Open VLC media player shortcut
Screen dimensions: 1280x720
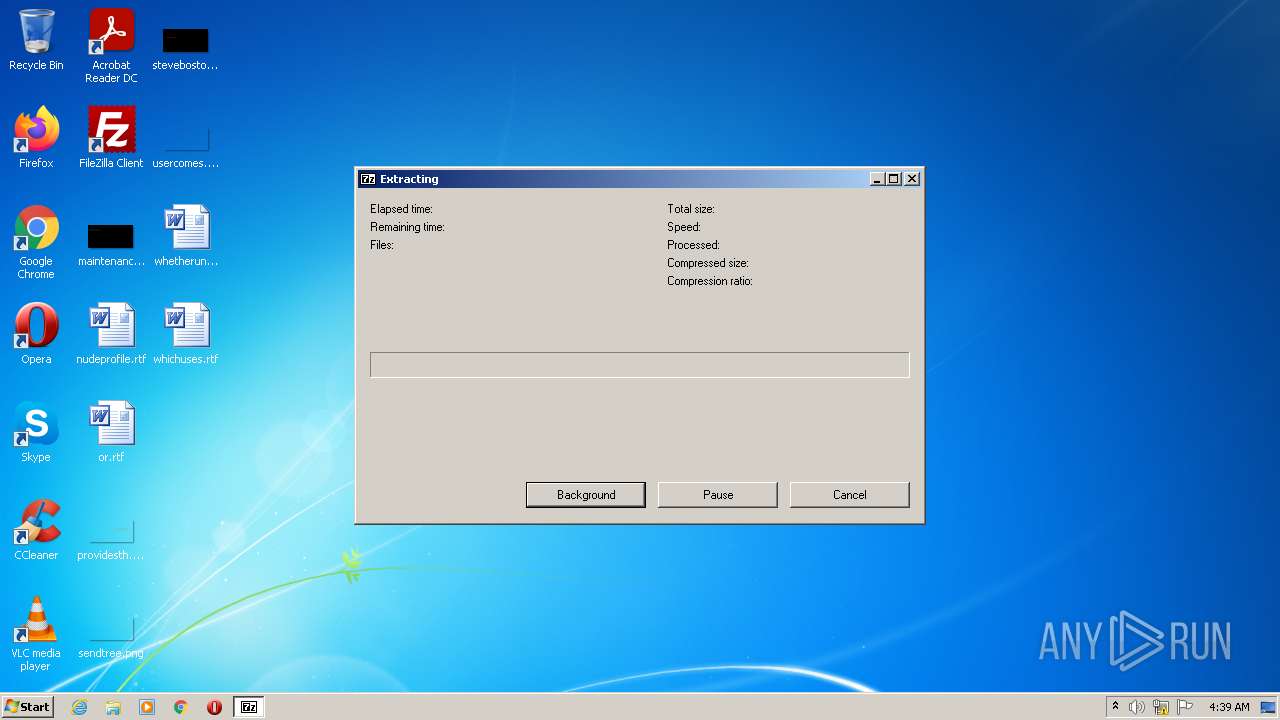coord(36,634)
